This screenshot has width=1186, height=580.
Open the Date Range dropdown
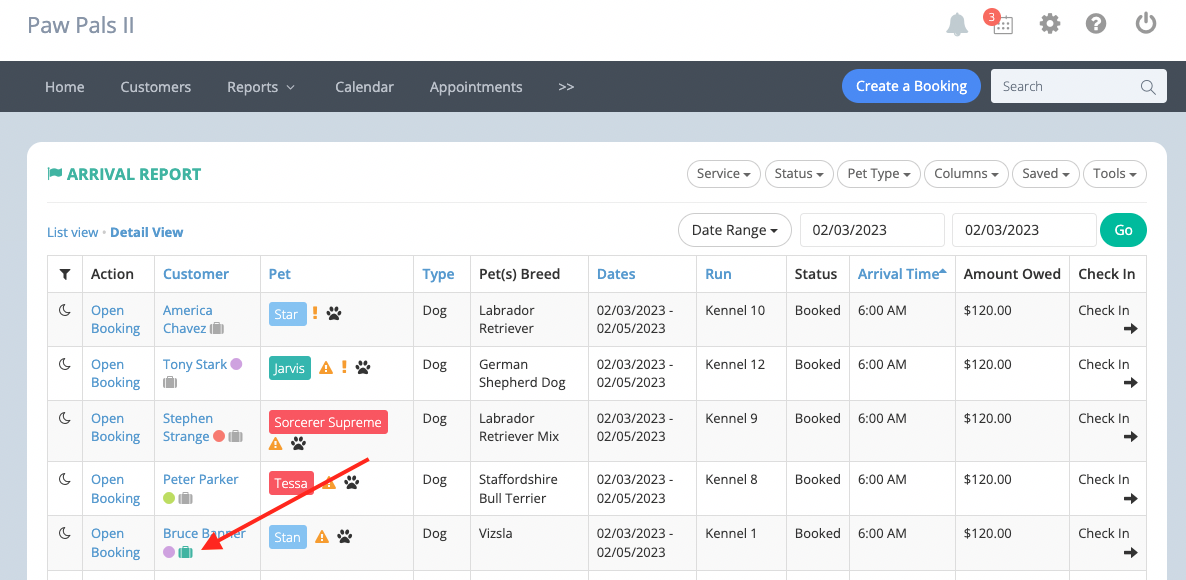[x=735, y=230]
